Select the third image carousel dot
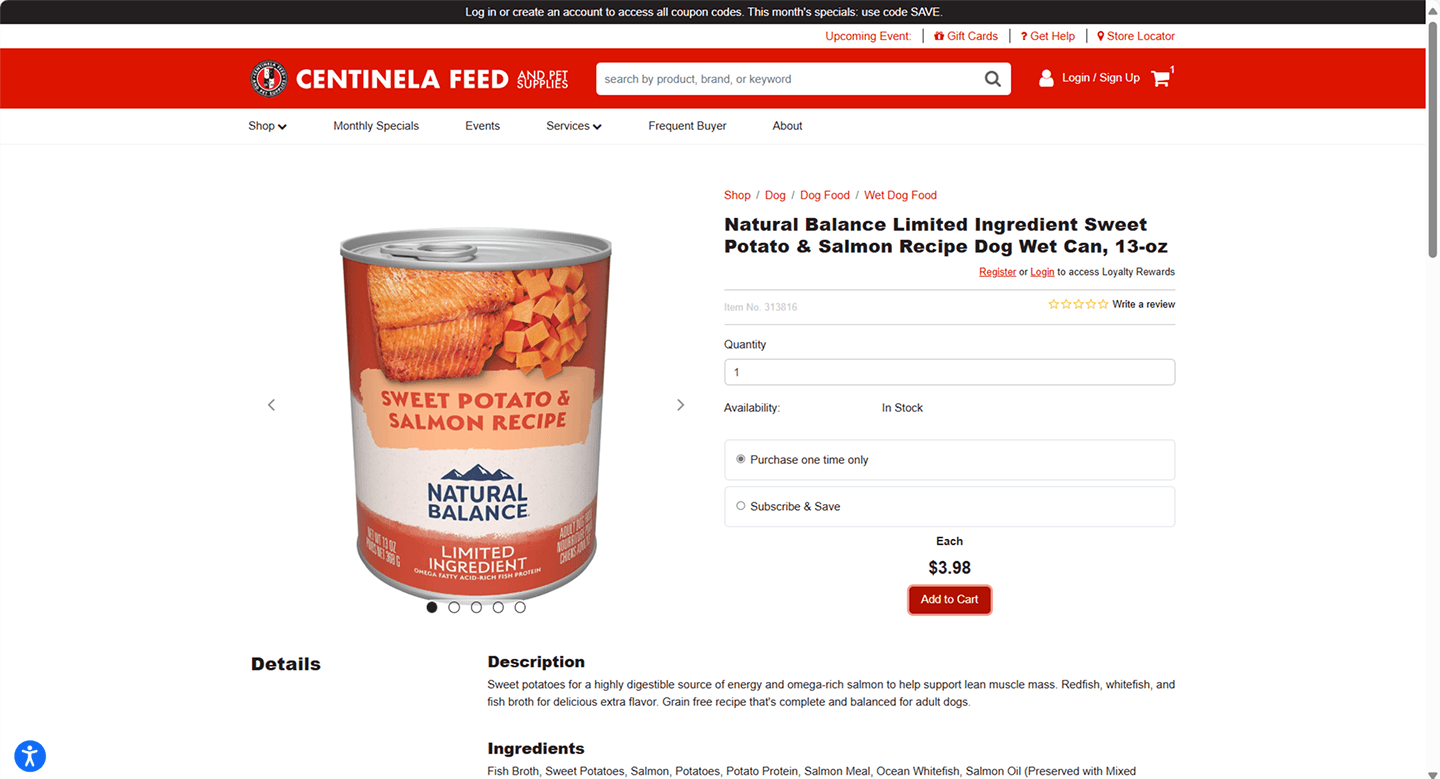1440x779 pixels. coord(476,607)
